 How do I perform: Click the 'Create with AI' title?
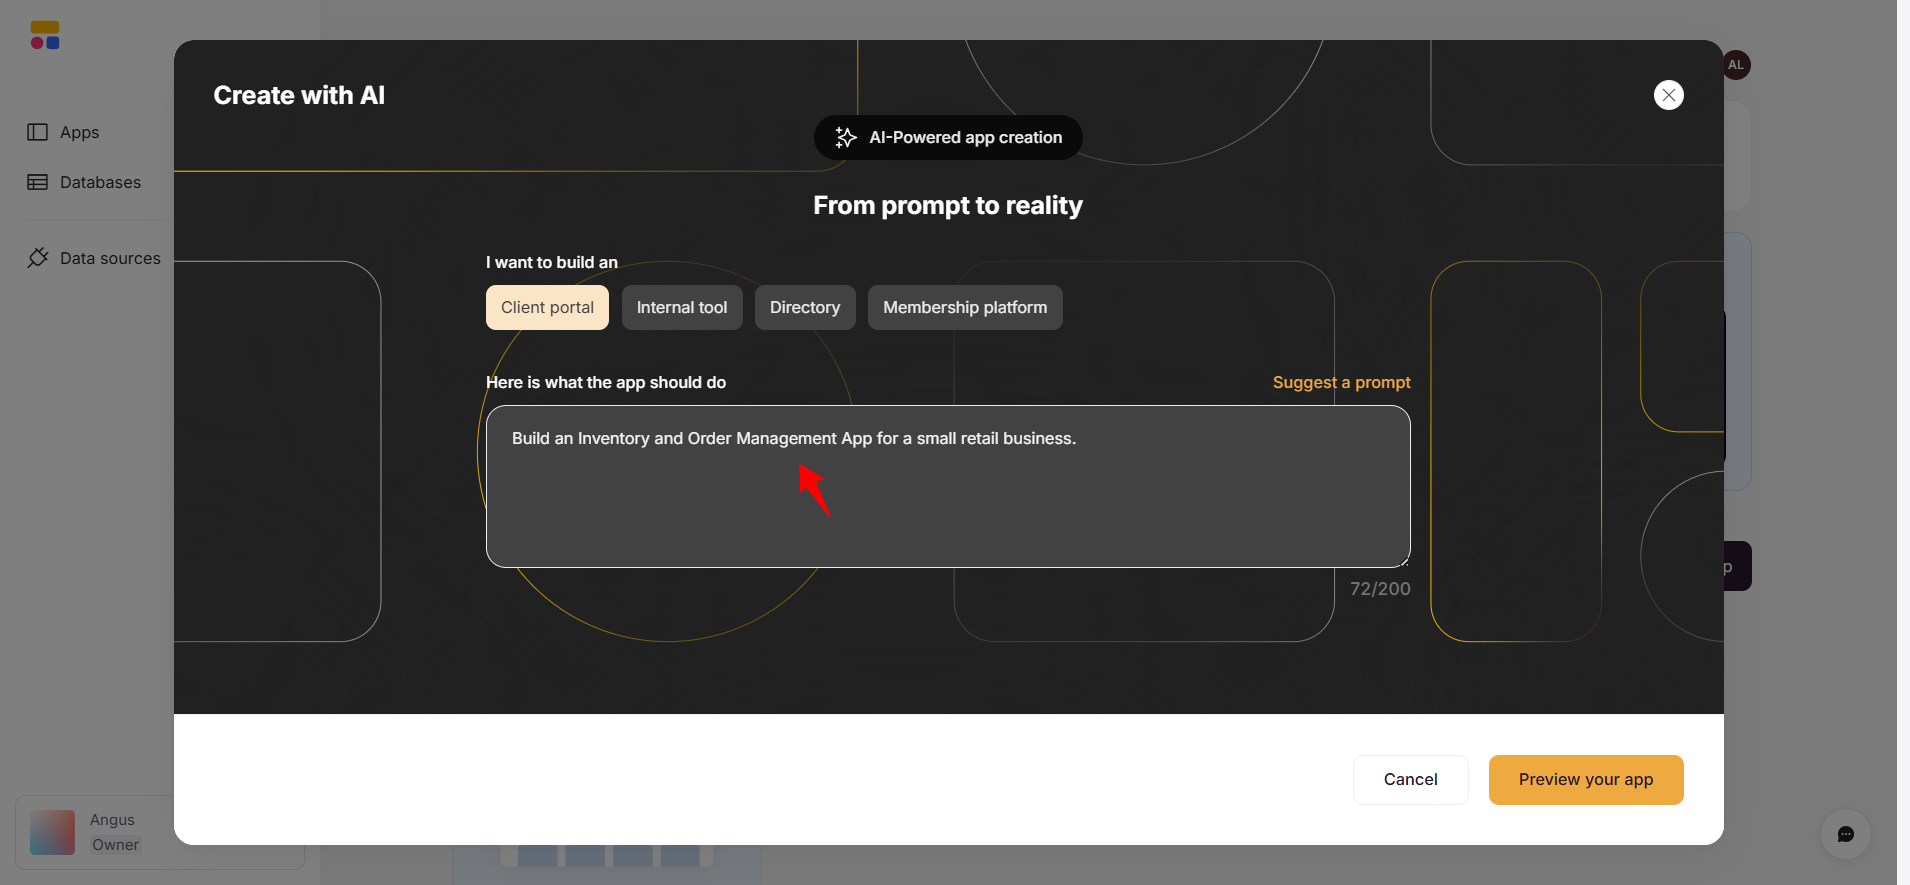click(299, 95)
